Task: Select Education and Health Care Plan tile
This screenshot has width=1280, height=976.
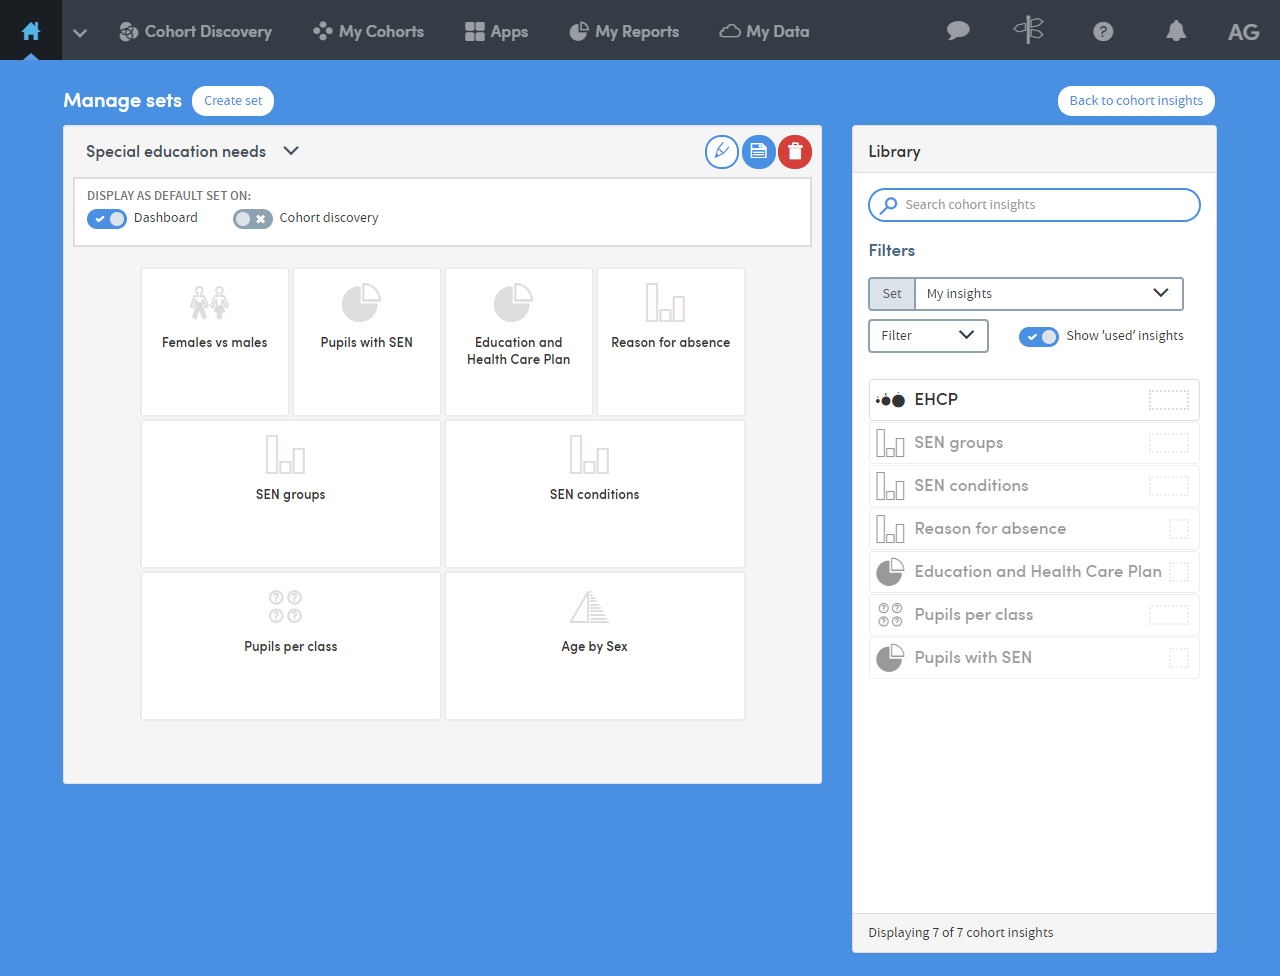Action: (519, 342)
